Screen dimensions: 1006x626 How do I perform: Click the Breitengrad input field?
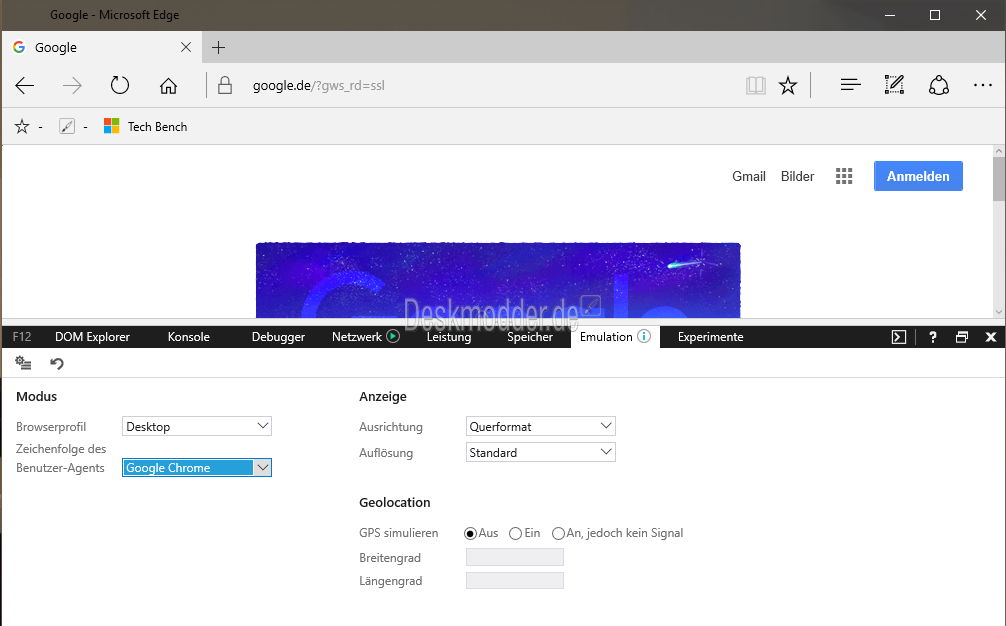515,557
